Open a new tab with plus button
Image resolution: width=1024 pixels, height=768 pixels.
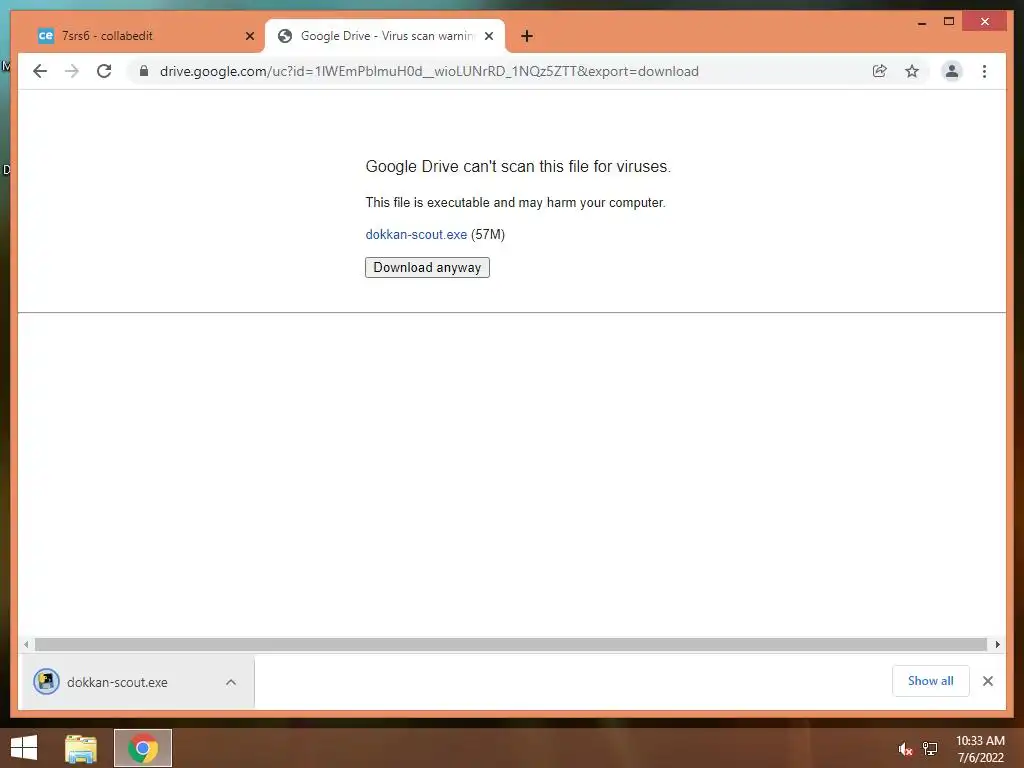[x=527, y=36]
